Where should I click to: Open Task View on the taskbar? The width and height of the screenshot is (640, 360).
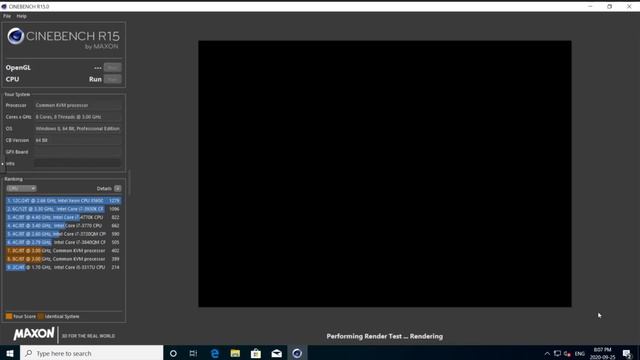pos(193,353)
